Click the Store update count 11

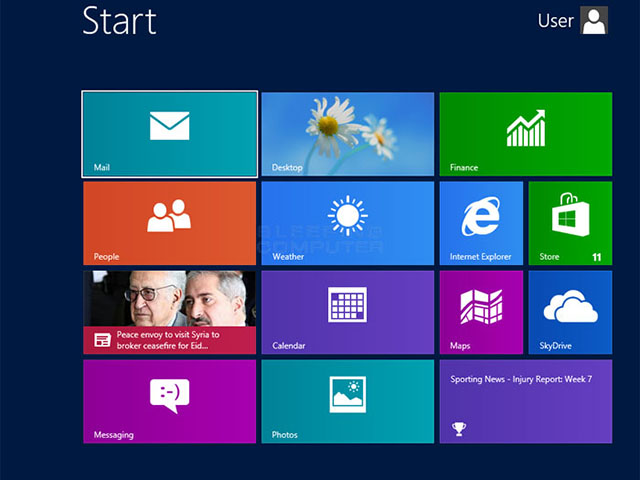tap(596, 257)
